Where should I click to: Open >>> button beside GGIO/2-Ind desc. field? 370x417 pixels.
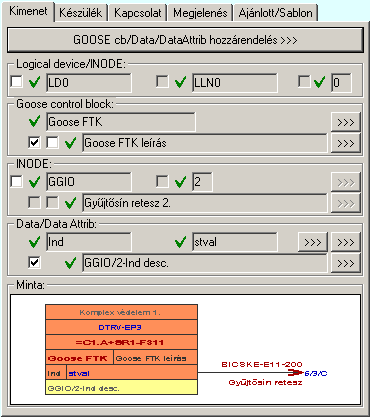pos(346,263)
